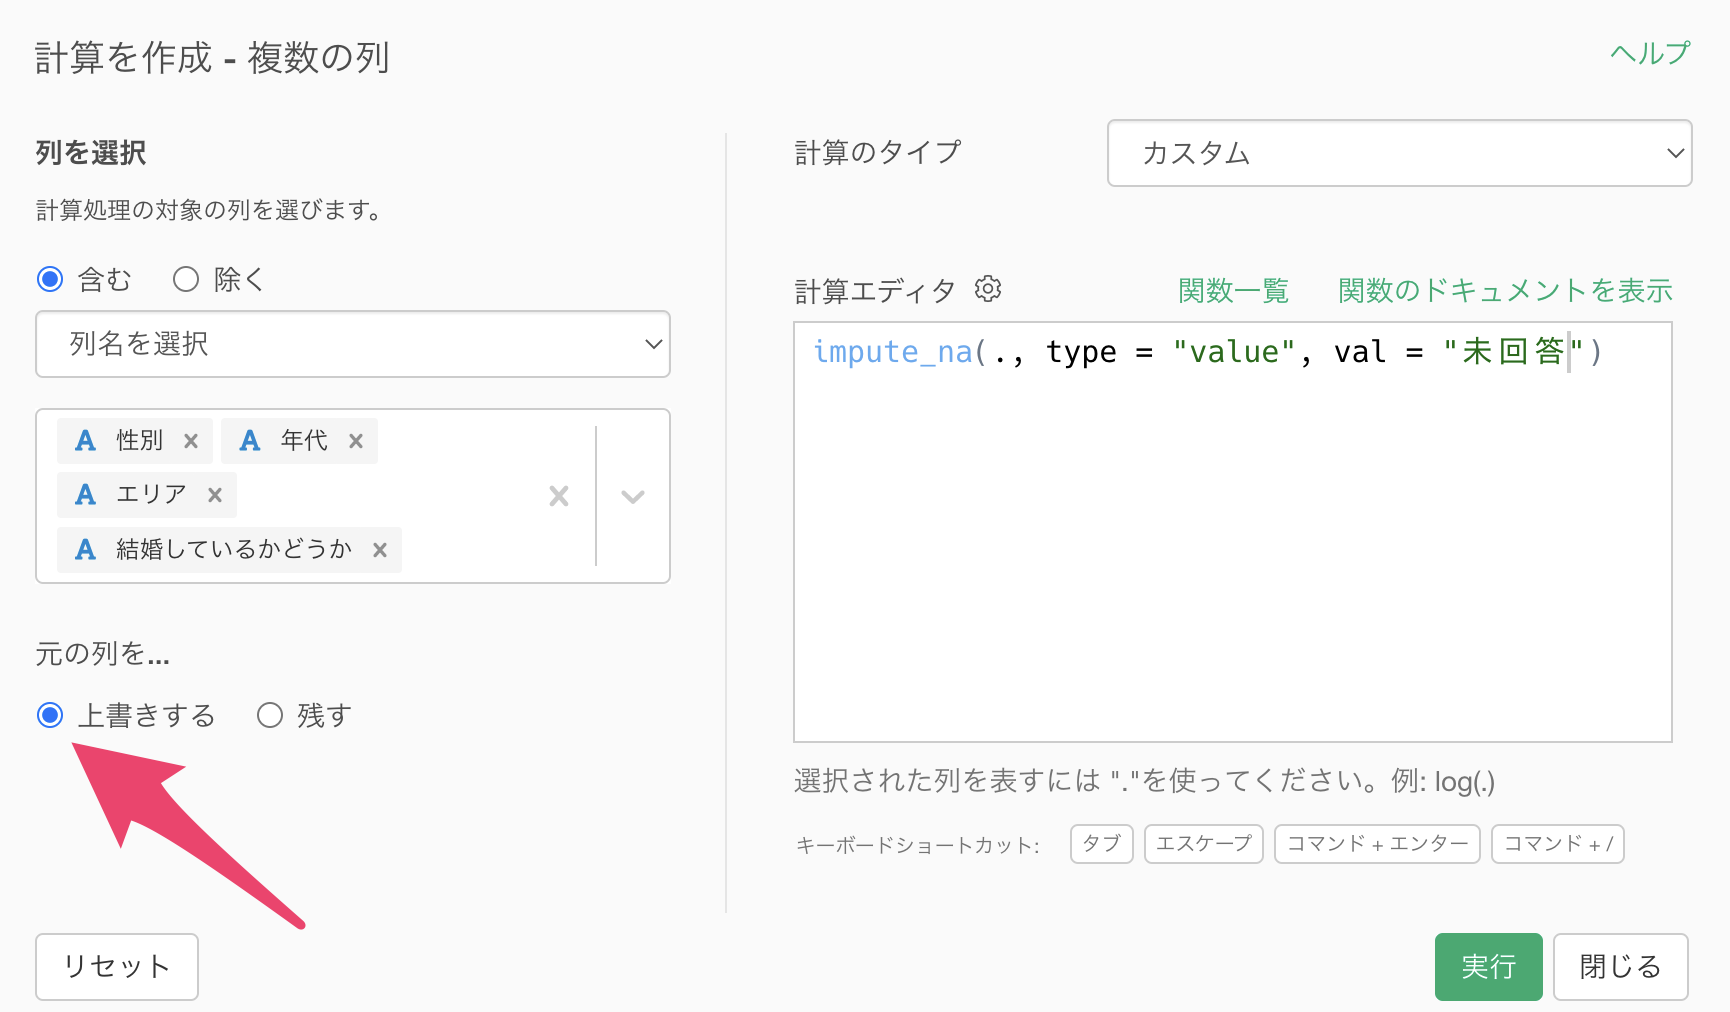Open the 関数一覧 link
Image resolution: width=1730 pixels, height=1012 pixels.
(1233, 291)
